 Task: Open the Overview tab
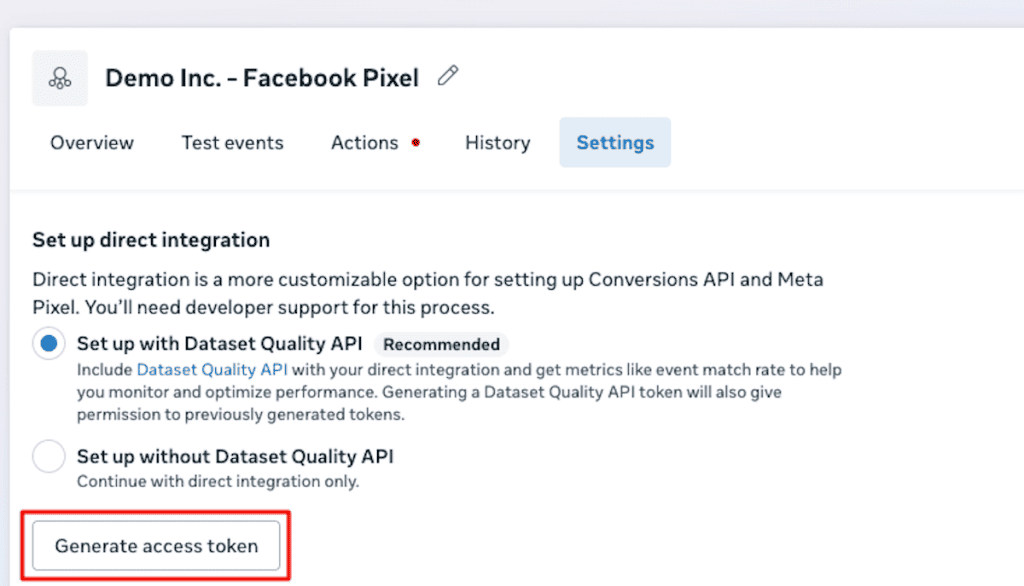click(92, 142)
